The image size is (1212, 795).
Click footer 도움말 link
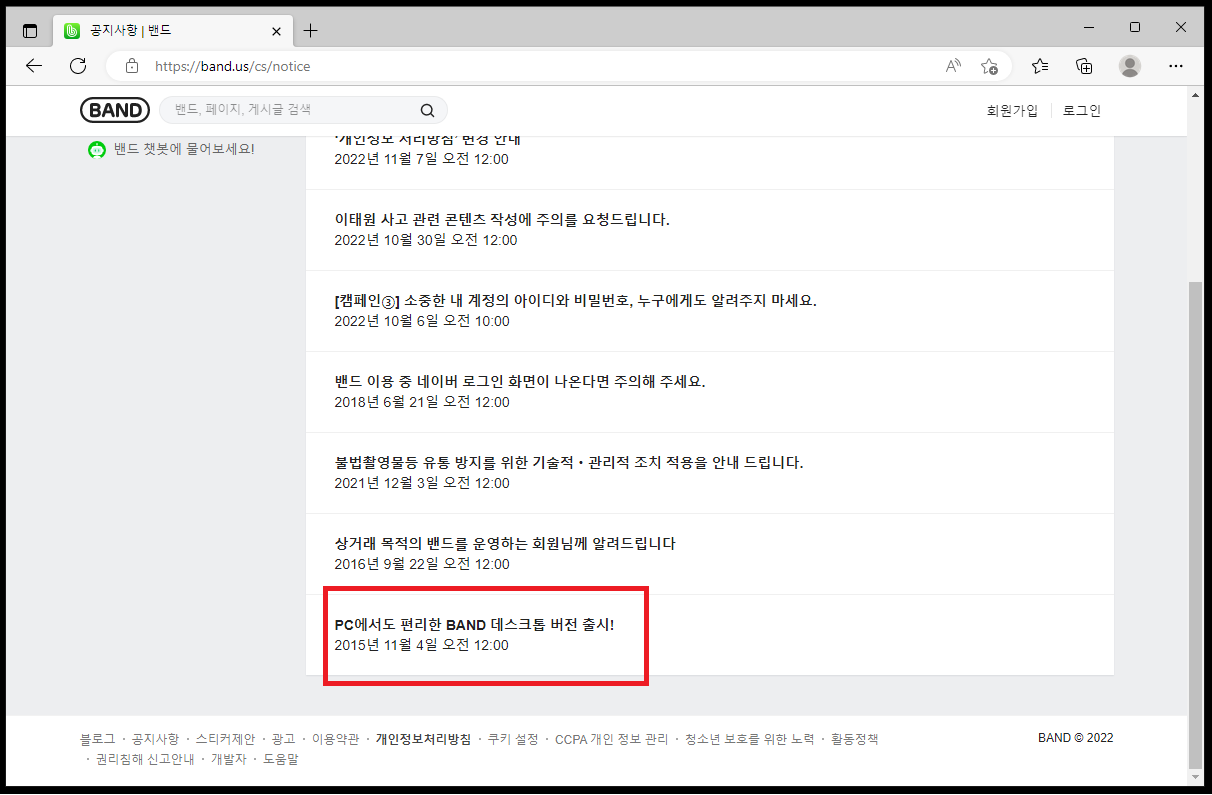280,759
